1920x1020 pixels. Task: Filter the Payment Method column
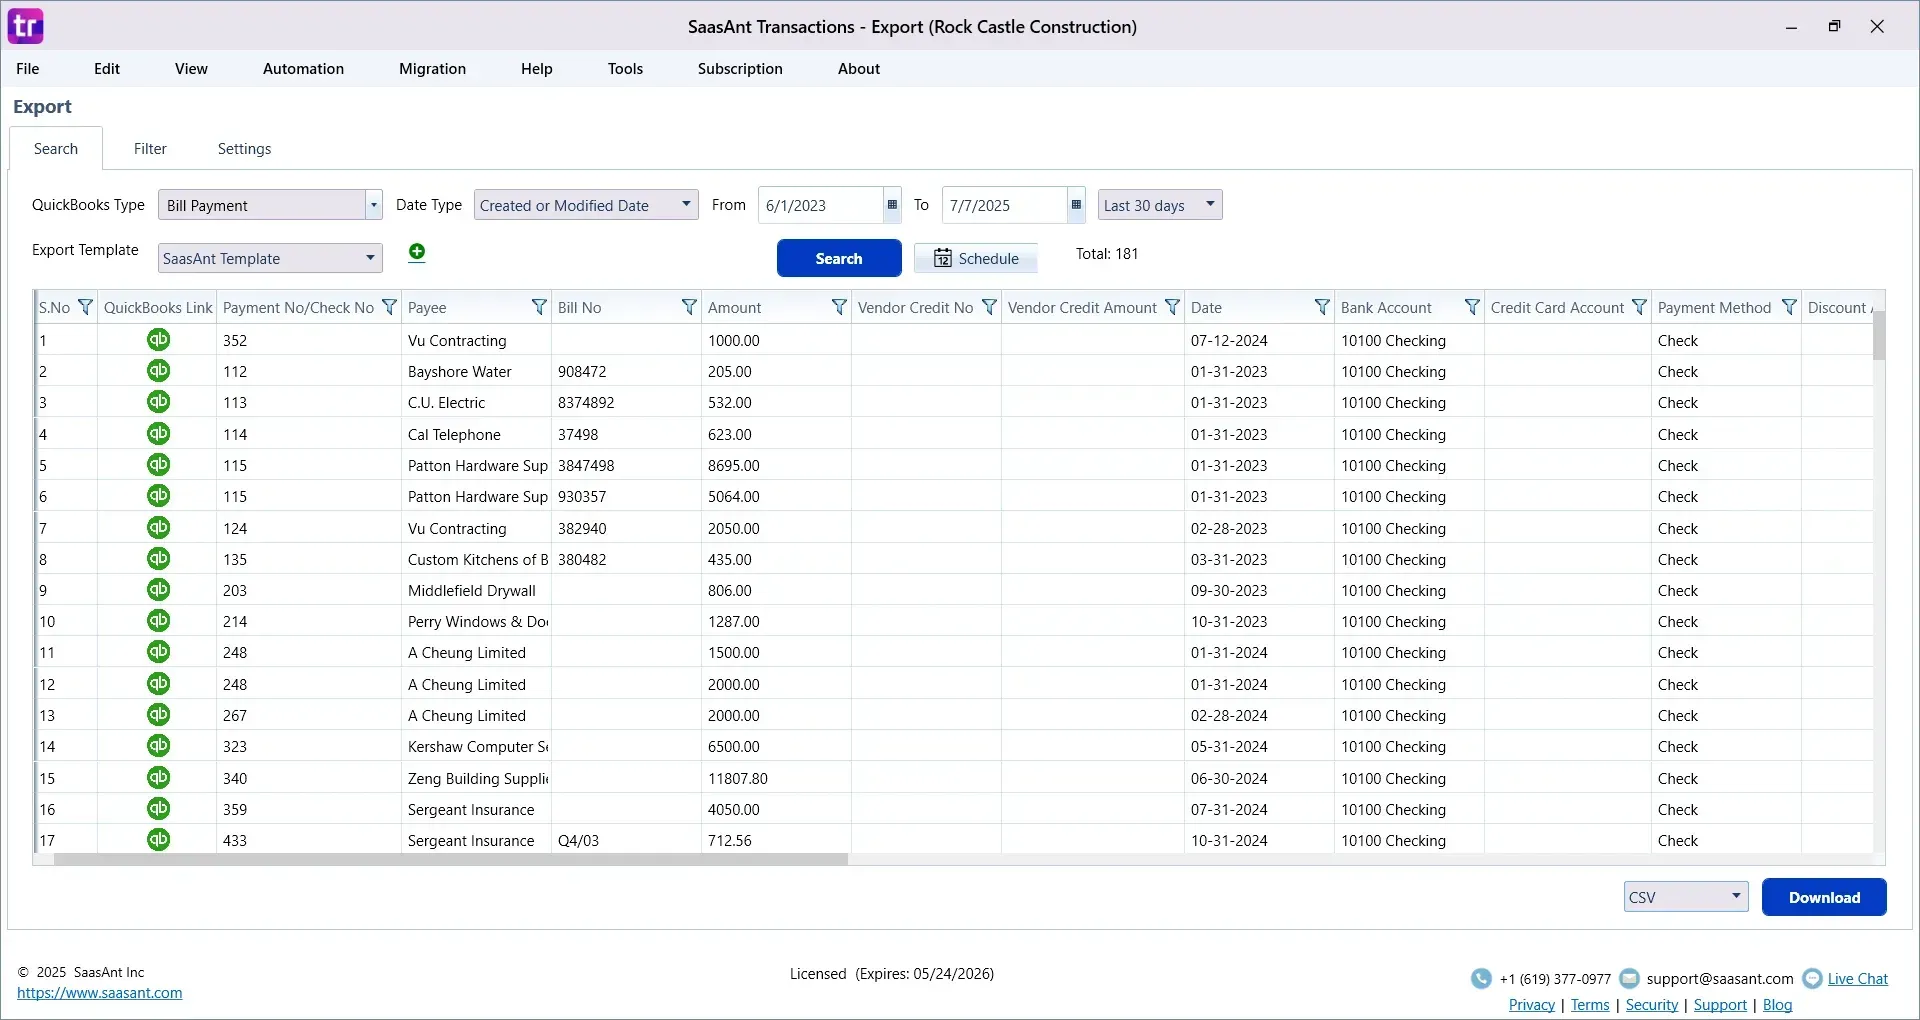[1789, 307]
